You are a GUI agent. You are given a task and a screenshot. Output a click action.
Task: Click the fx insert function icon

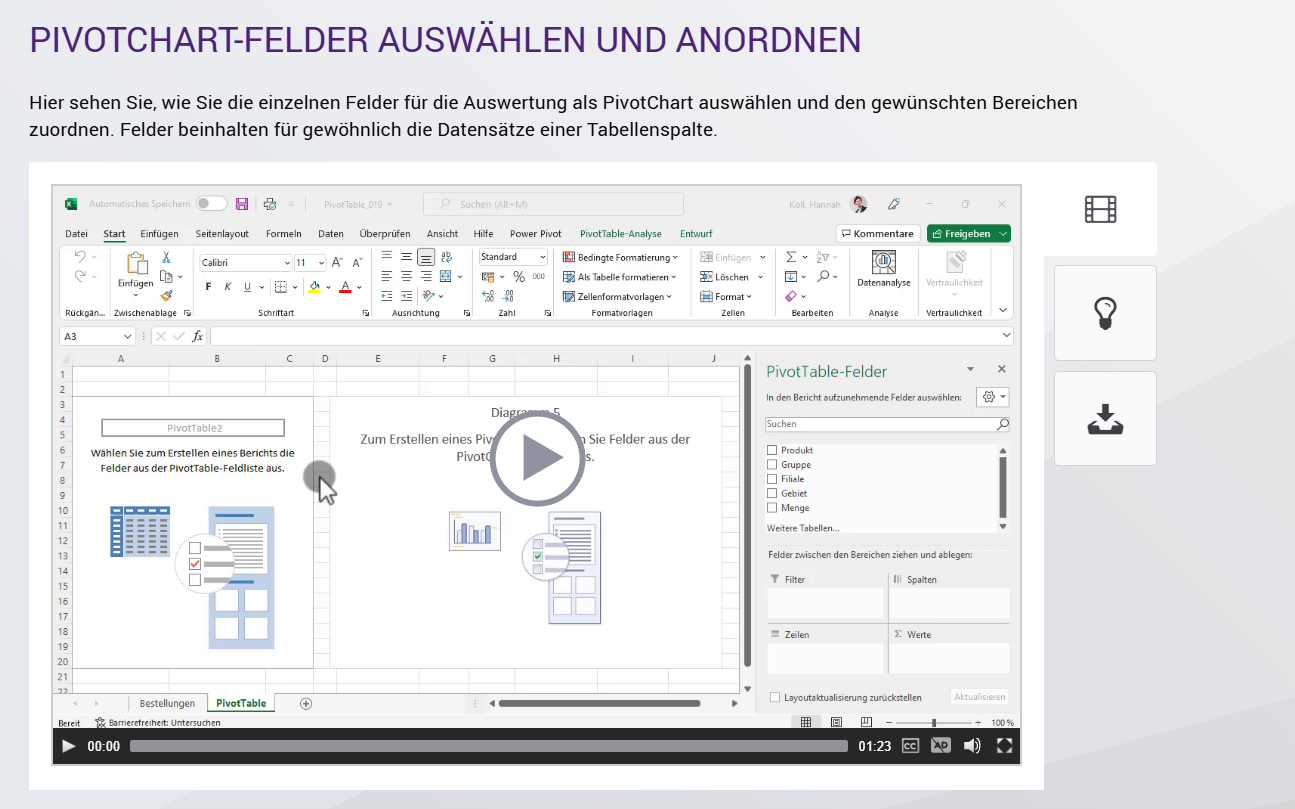(198, 336)
